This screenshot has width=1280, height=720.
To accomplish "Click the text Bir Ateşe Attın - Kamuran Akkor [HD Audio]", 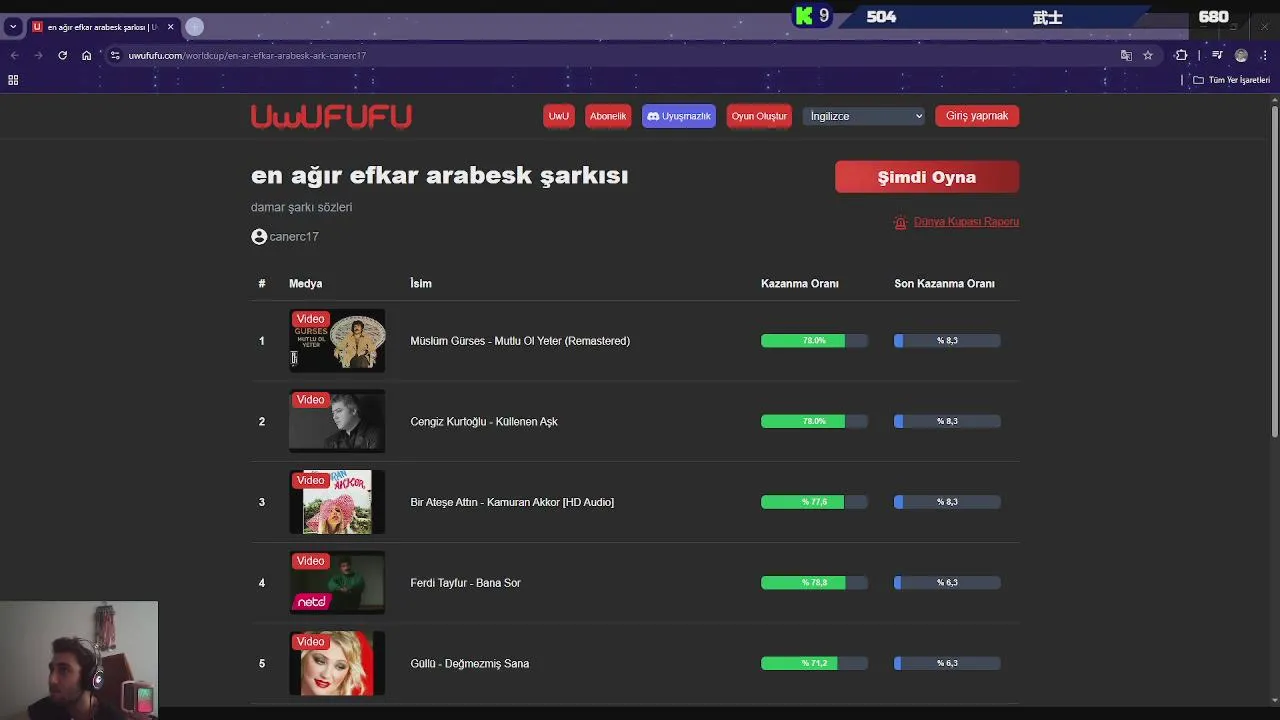I will 512,502.
